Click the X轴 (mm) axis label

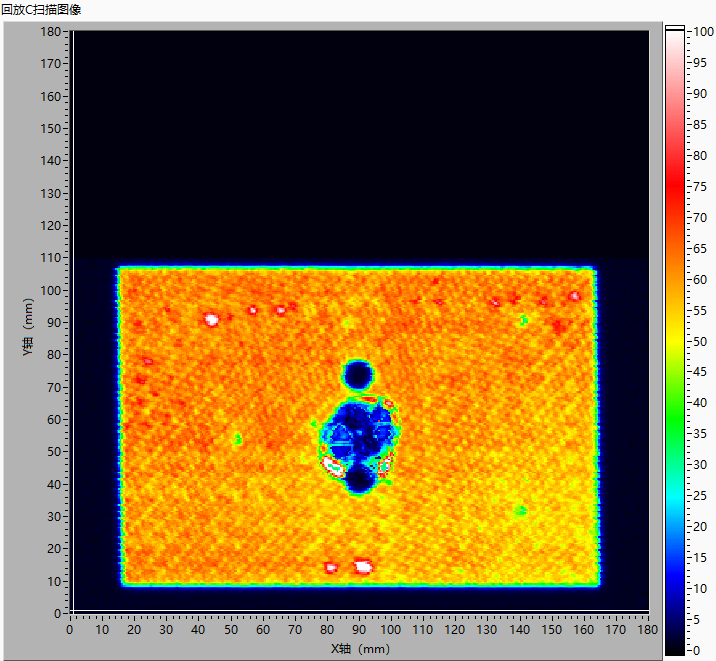(x=359, y=648)
